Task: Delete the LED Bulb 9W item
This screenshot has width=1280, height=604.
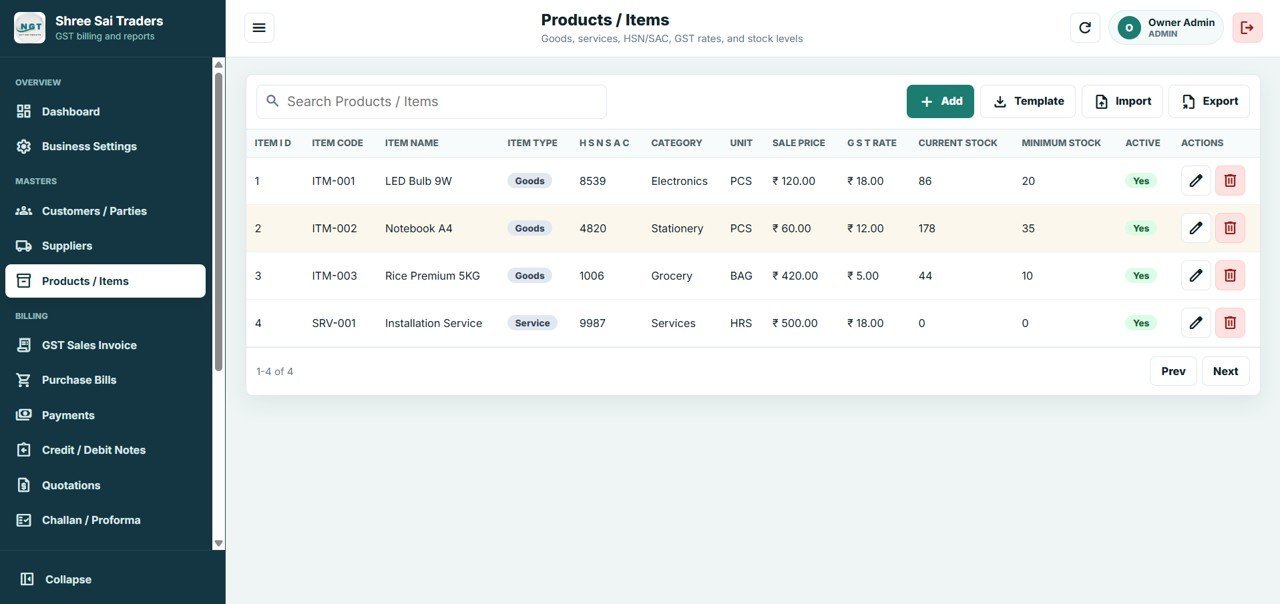Action: [1230, 181]
